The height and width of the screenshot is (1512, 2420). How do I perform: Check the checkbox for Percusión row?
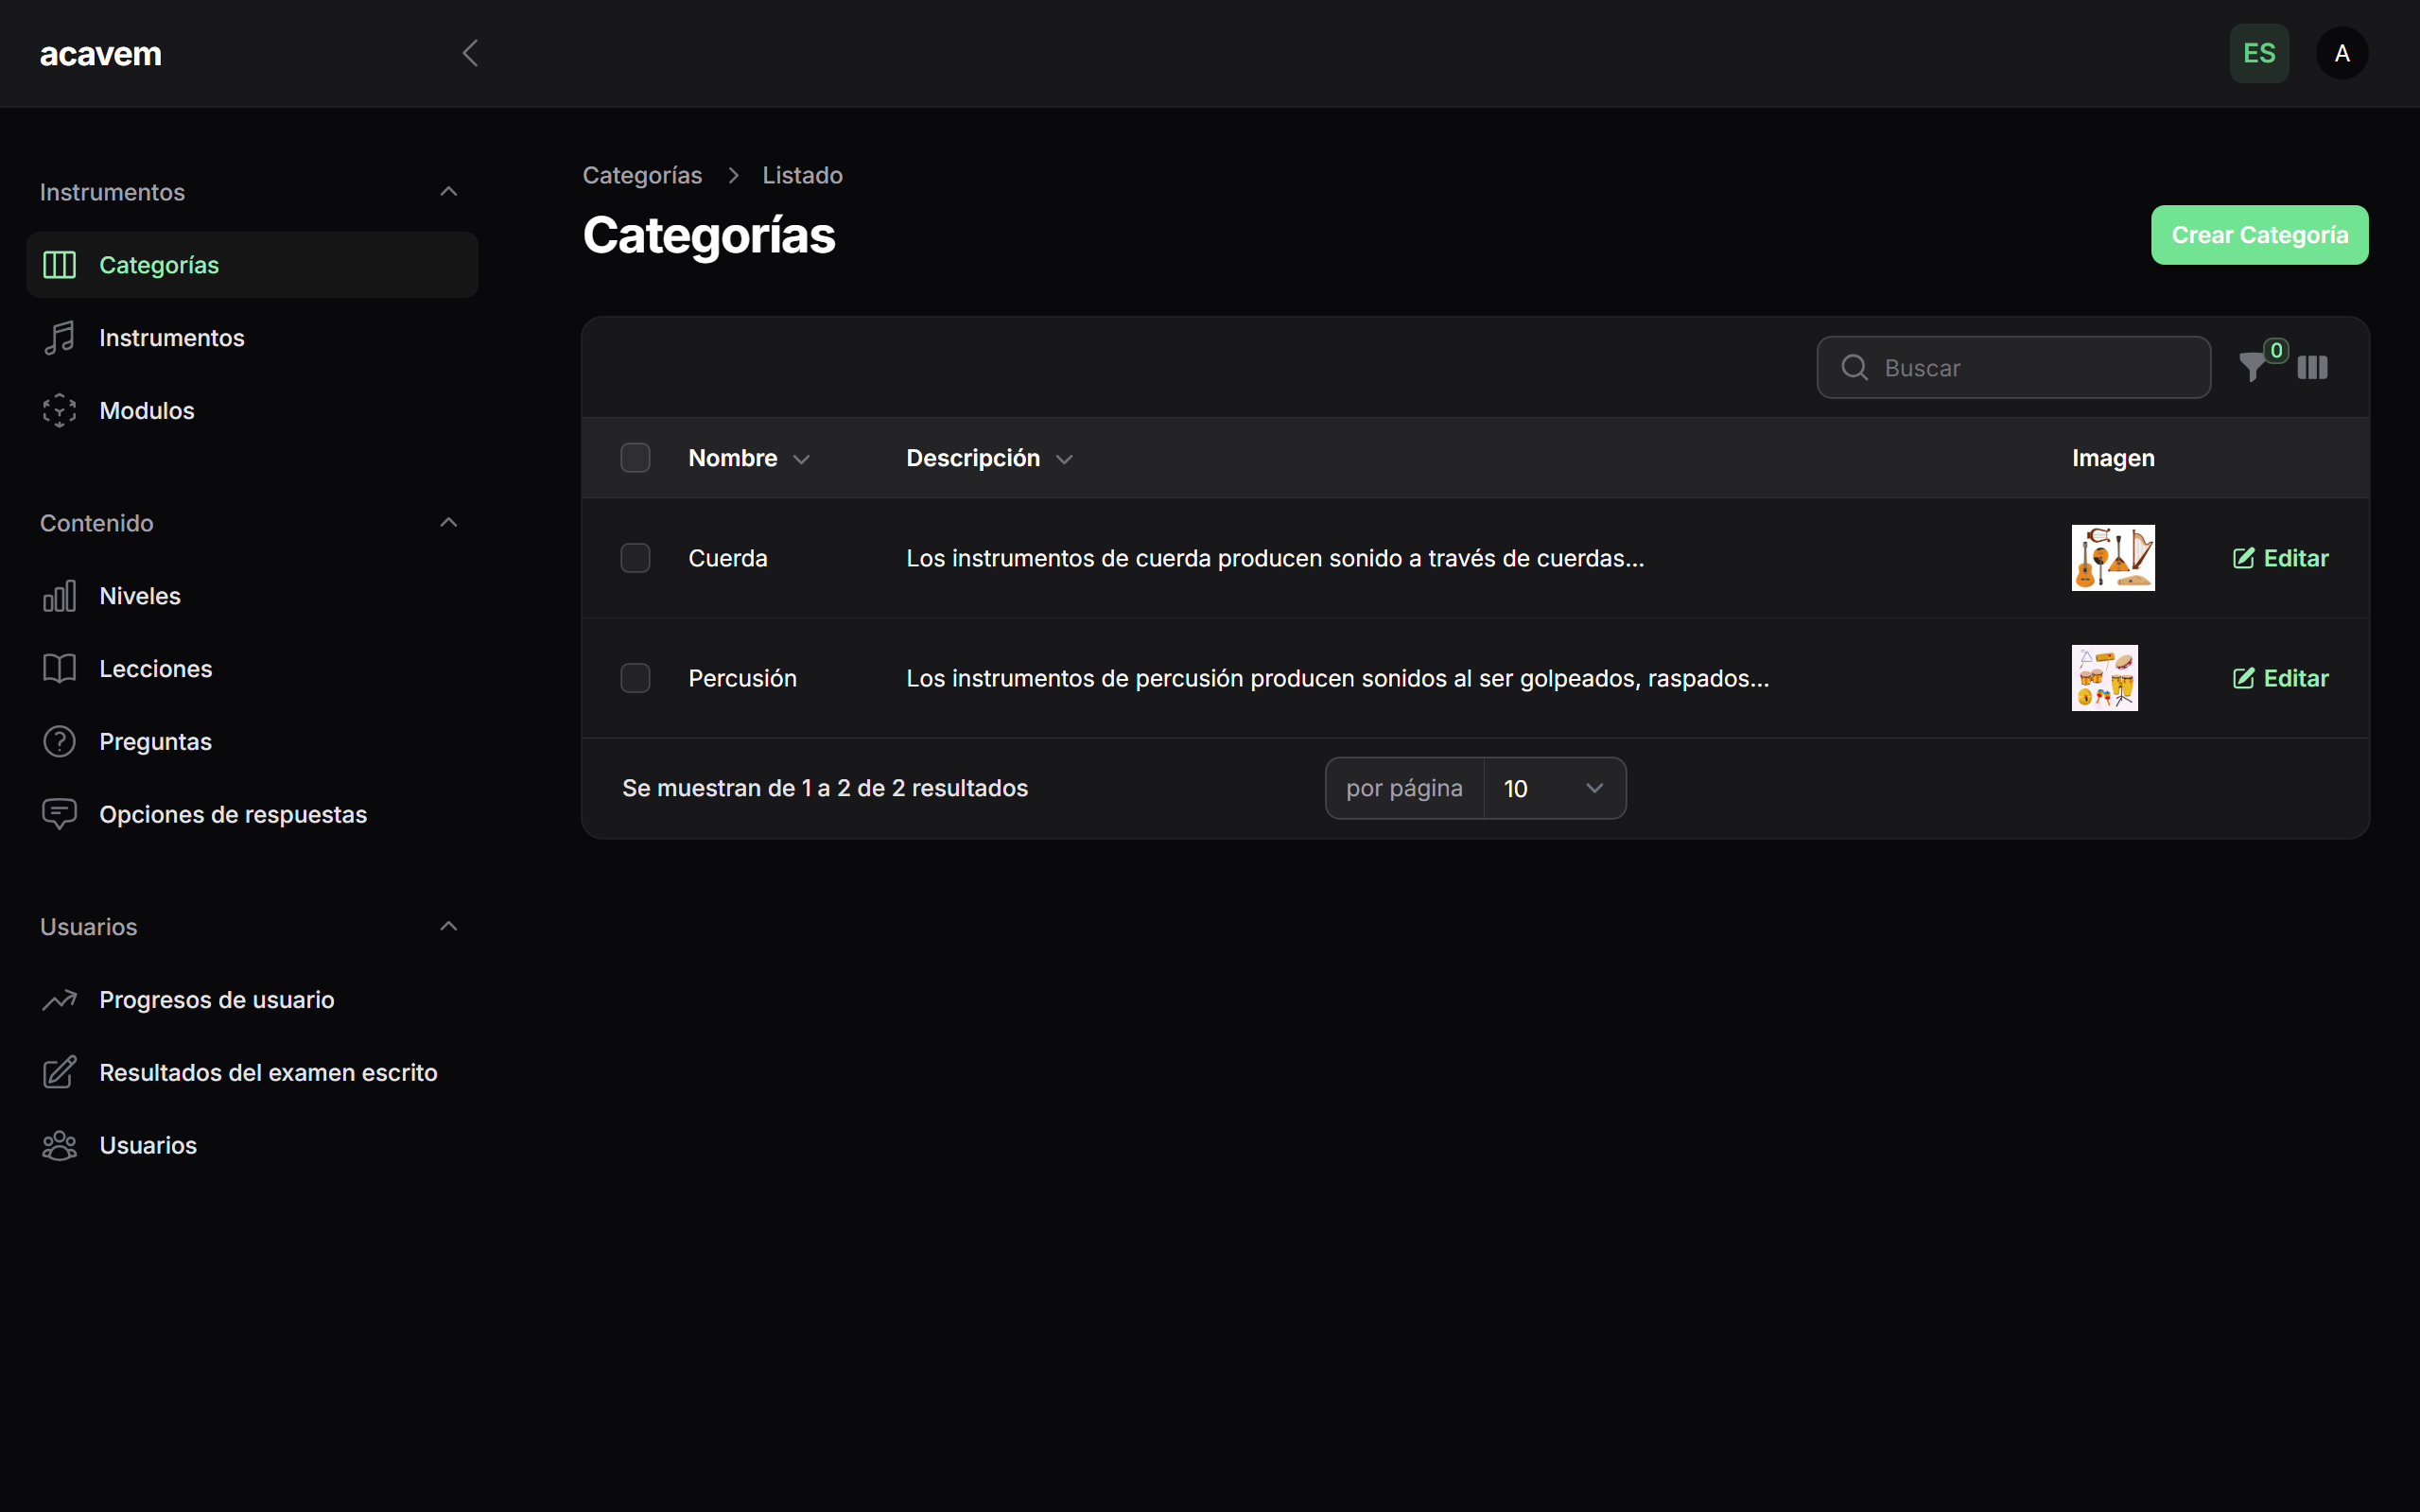[635, 678]
